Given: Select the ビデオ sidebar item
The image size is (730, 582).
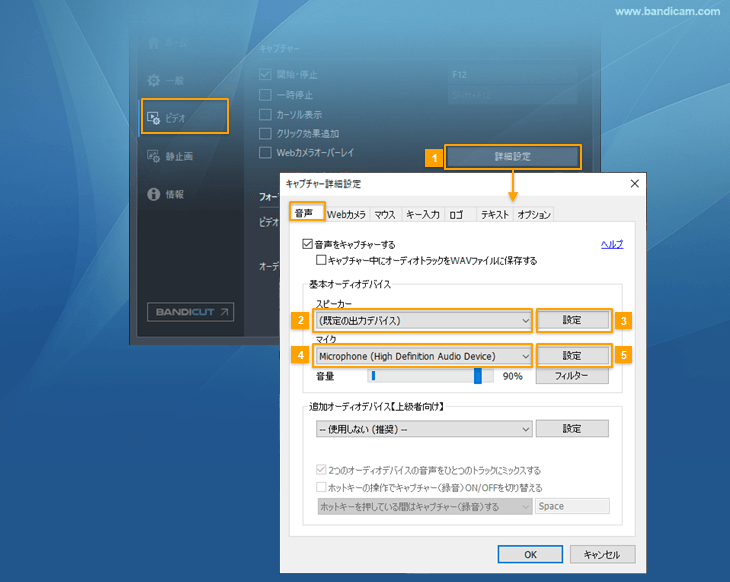Looking at the screenshot, I should [x=185, y=116].
